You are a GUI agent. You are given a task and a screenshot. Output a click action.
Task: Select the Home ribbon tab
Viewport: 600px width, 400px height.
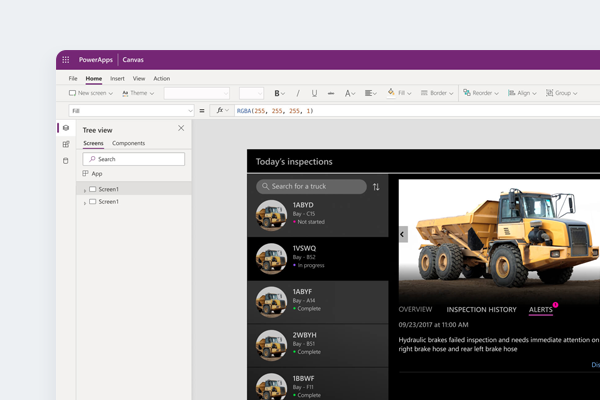(x=94, y=78)
